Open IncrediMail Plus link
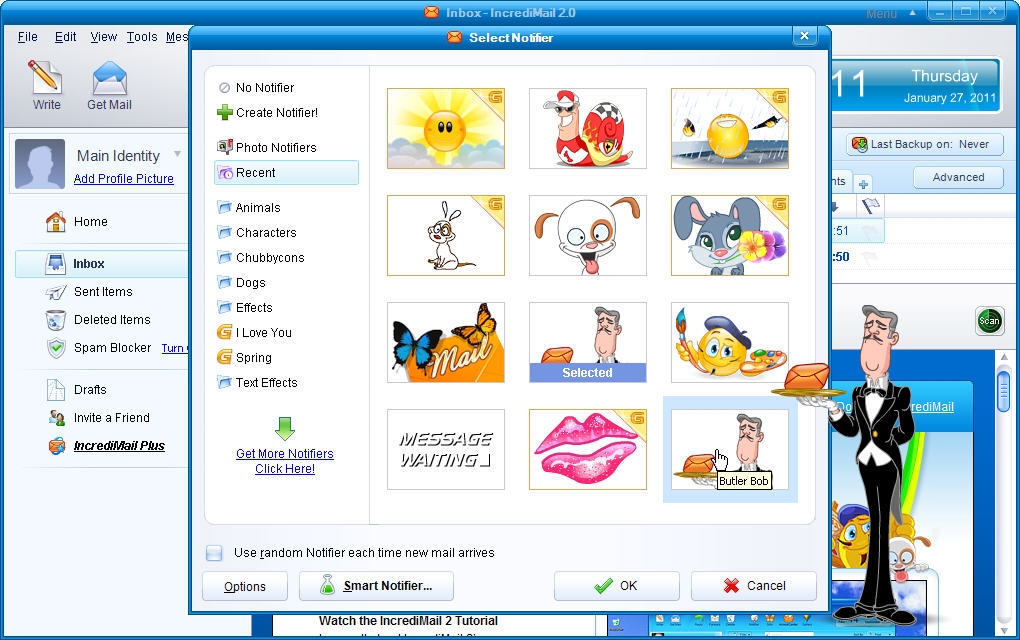Screen dimensions: 1020x640 [107, 446]
